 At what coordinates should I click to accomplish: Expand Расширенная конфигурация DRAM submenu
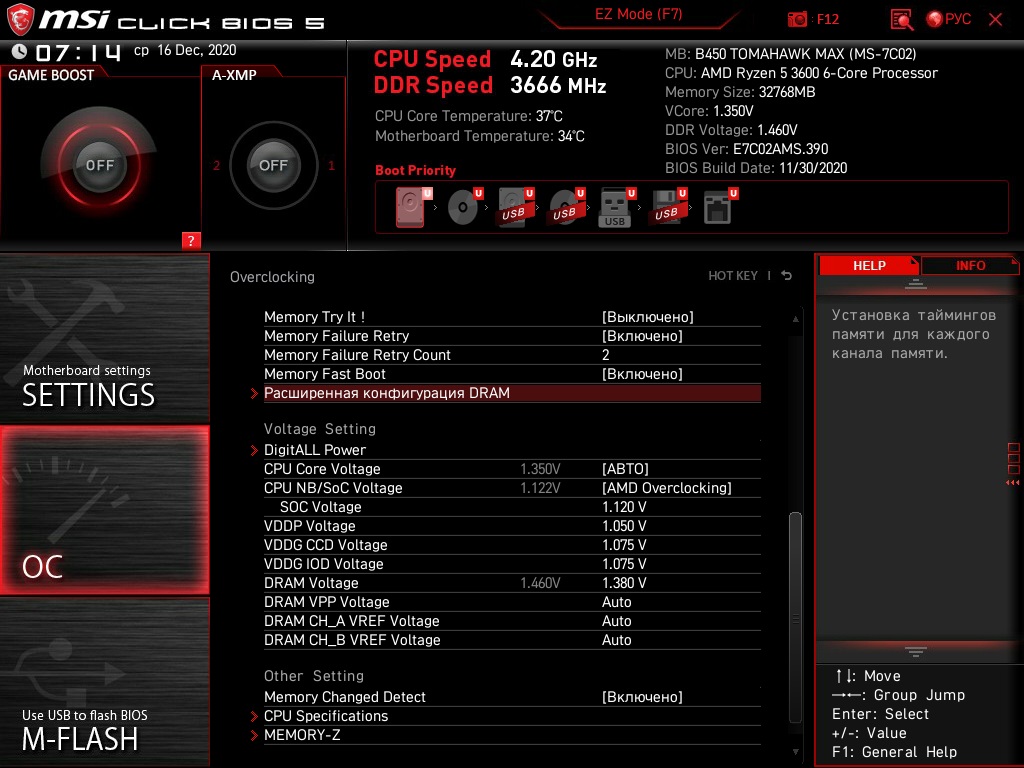(x=512, y=393)
